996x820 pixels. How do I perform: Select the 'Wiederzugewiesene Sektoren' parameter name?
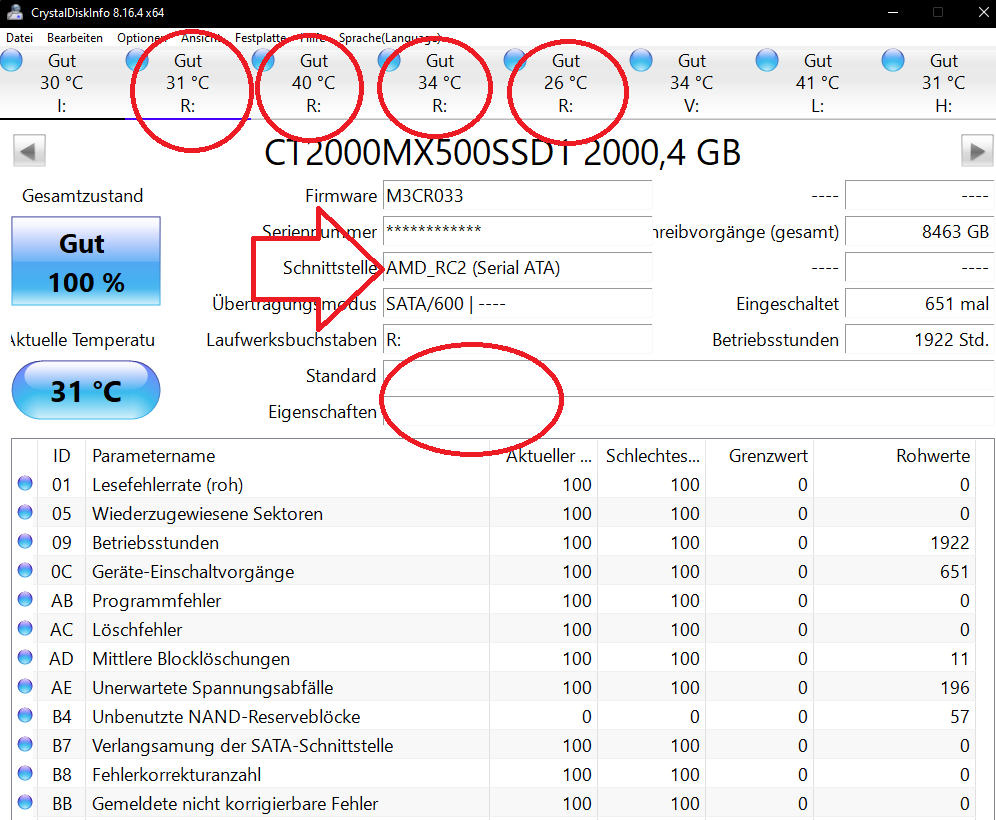(207, 513)
